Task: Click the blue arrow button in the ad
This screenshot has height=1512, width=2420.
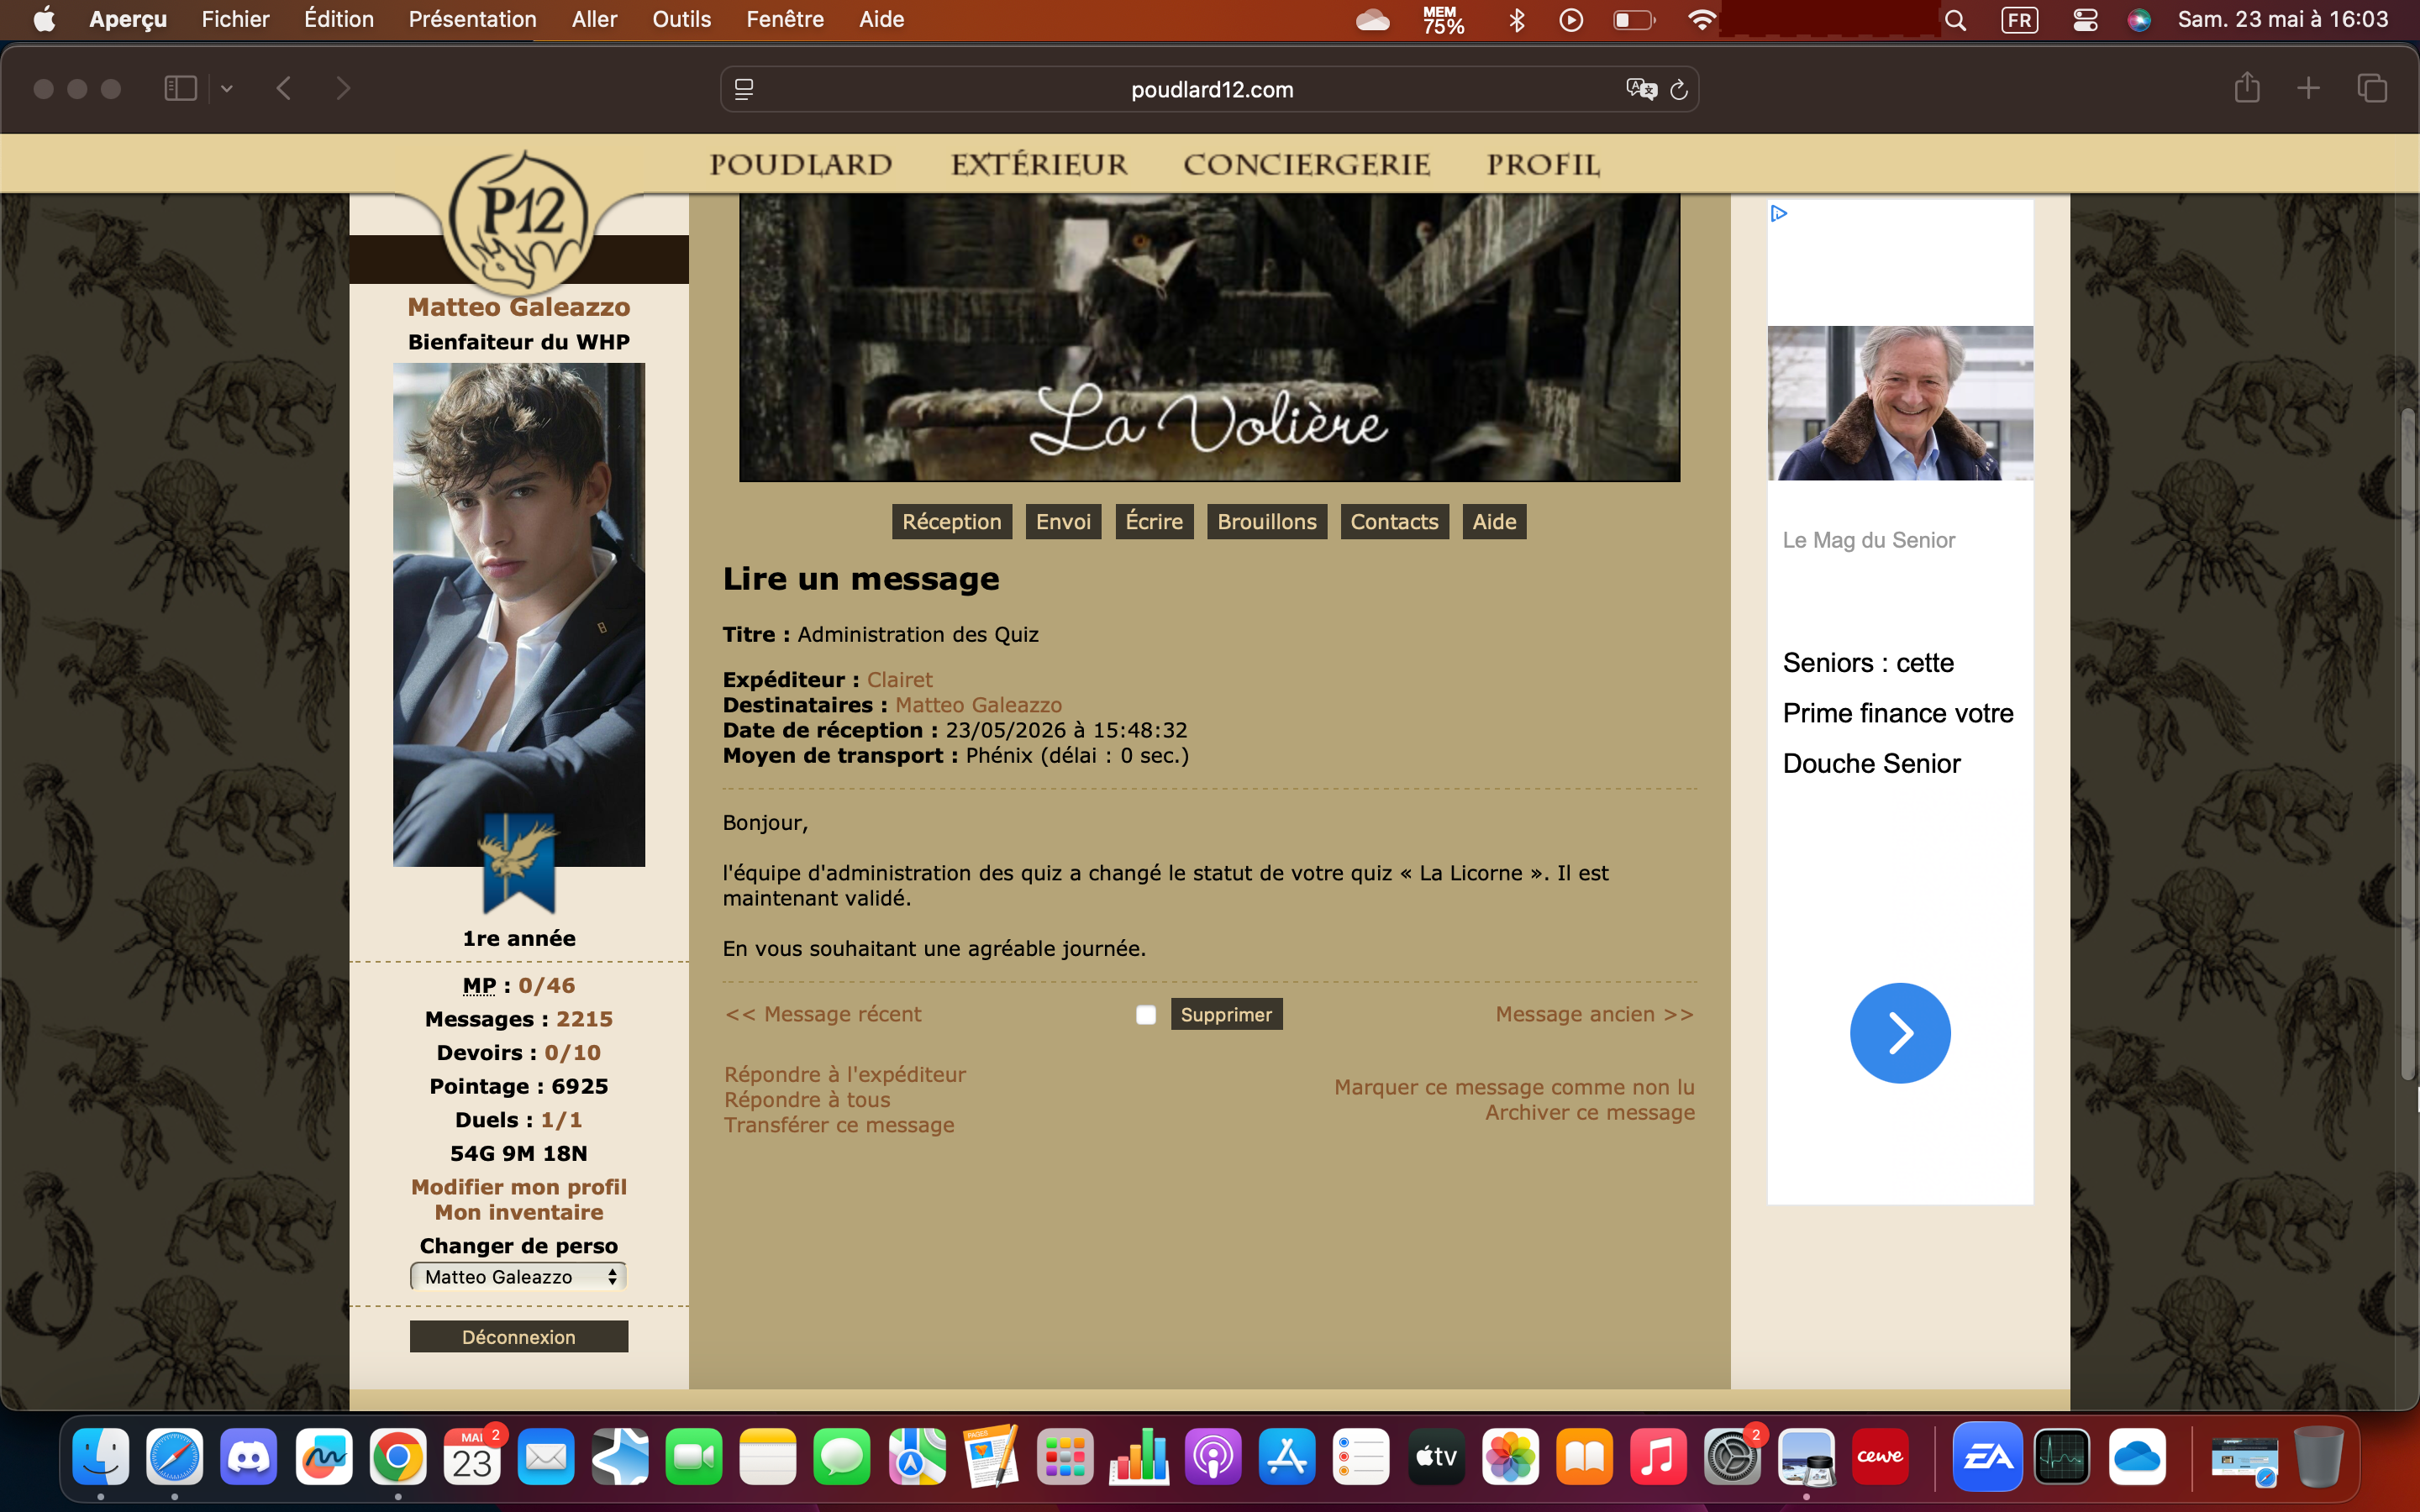Action: 1900,1033
